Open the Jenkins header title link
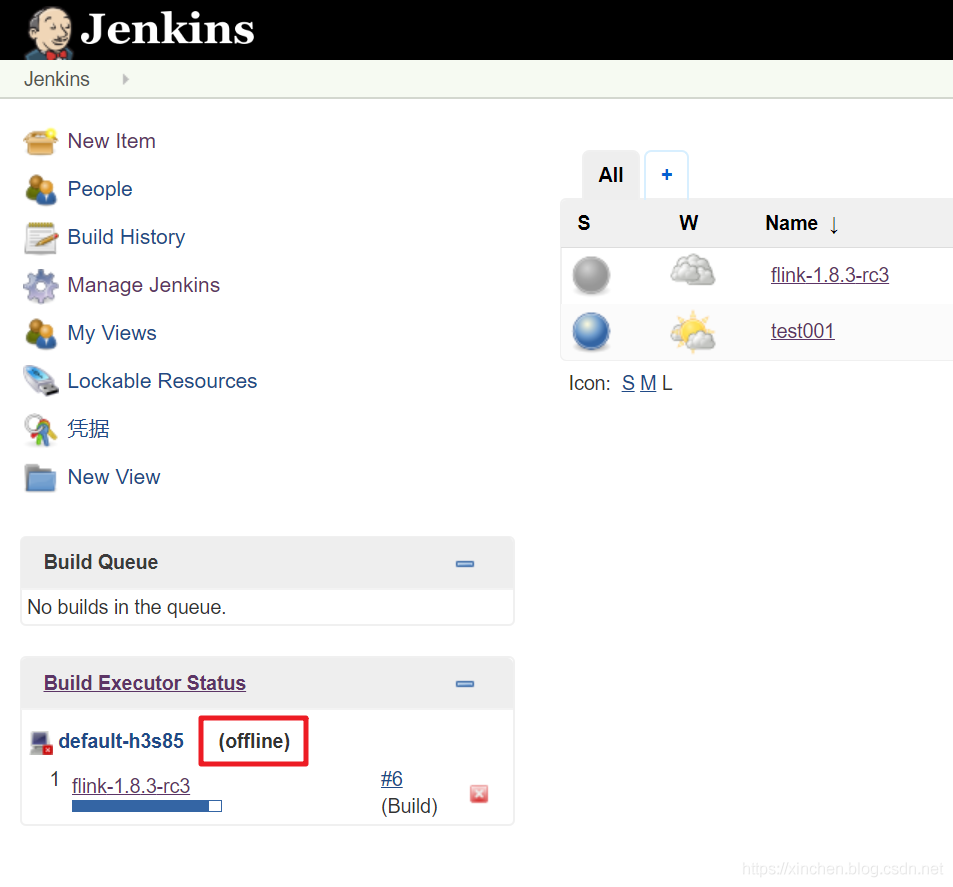This screenshot has height=887, width=953. [x=167, y=29]
